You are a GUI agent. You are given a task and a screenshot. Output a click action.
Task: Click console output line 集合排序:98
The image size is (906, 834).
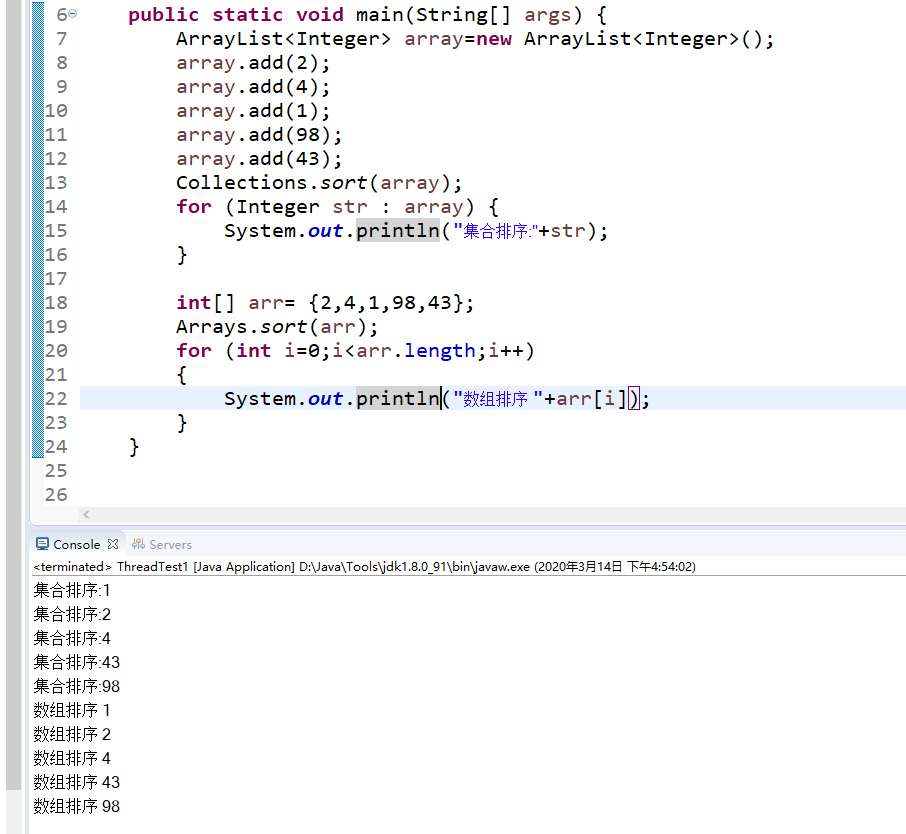click(76, 686)
